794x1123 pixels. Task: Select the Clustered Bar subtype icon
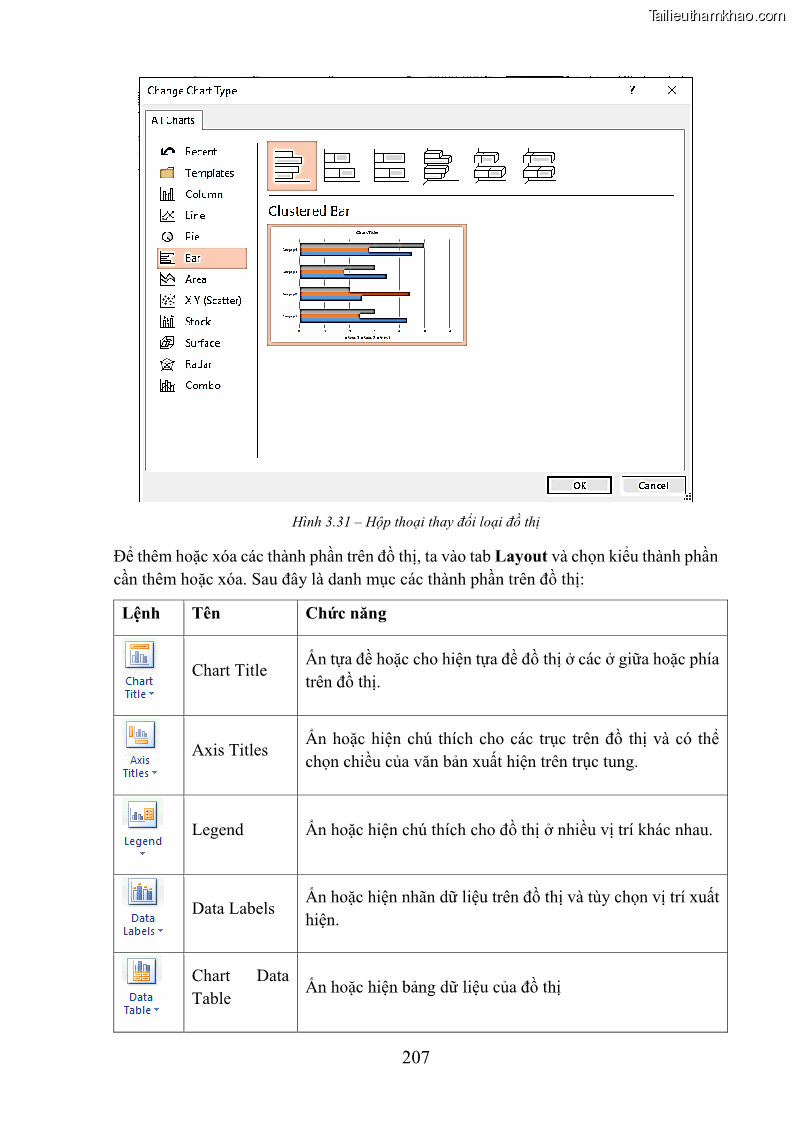click(x=291, y=166)
